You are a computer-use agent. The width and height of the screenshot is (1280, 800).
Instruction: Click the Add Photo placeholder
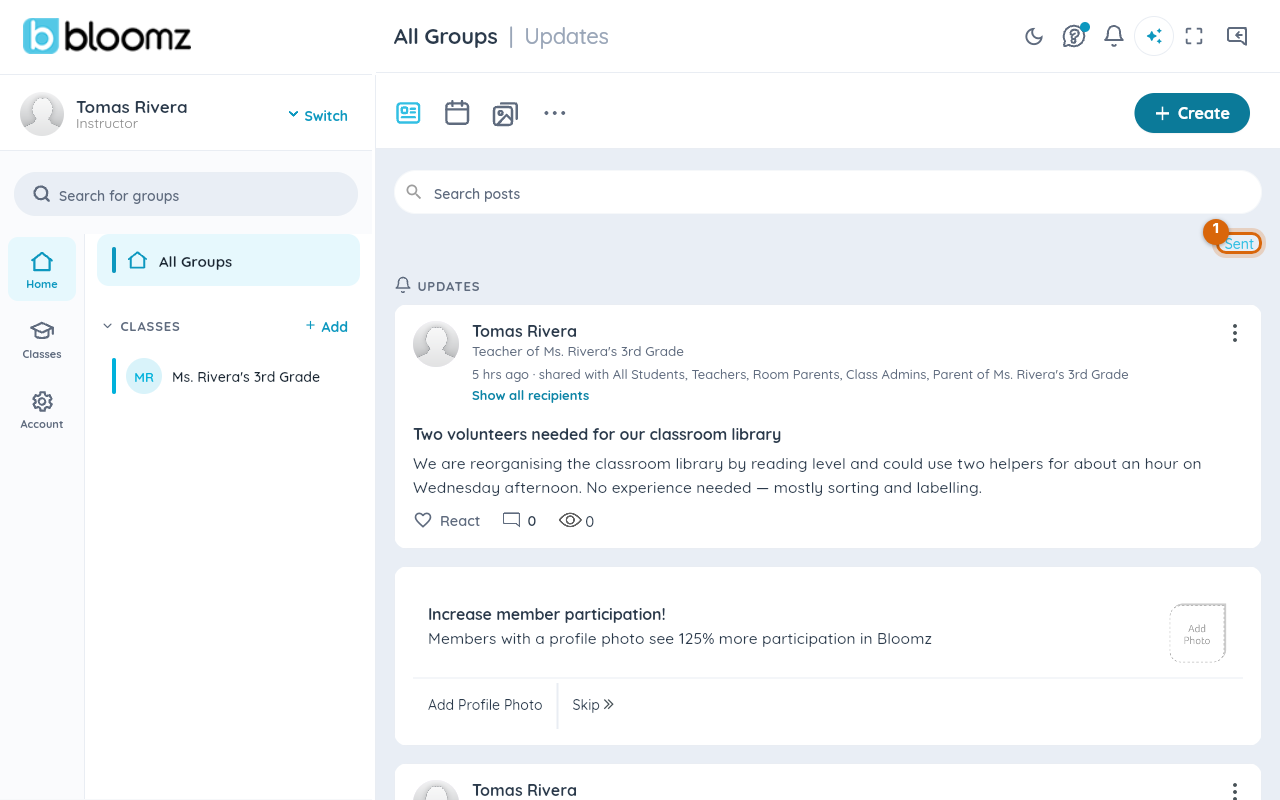(1197, 633)
